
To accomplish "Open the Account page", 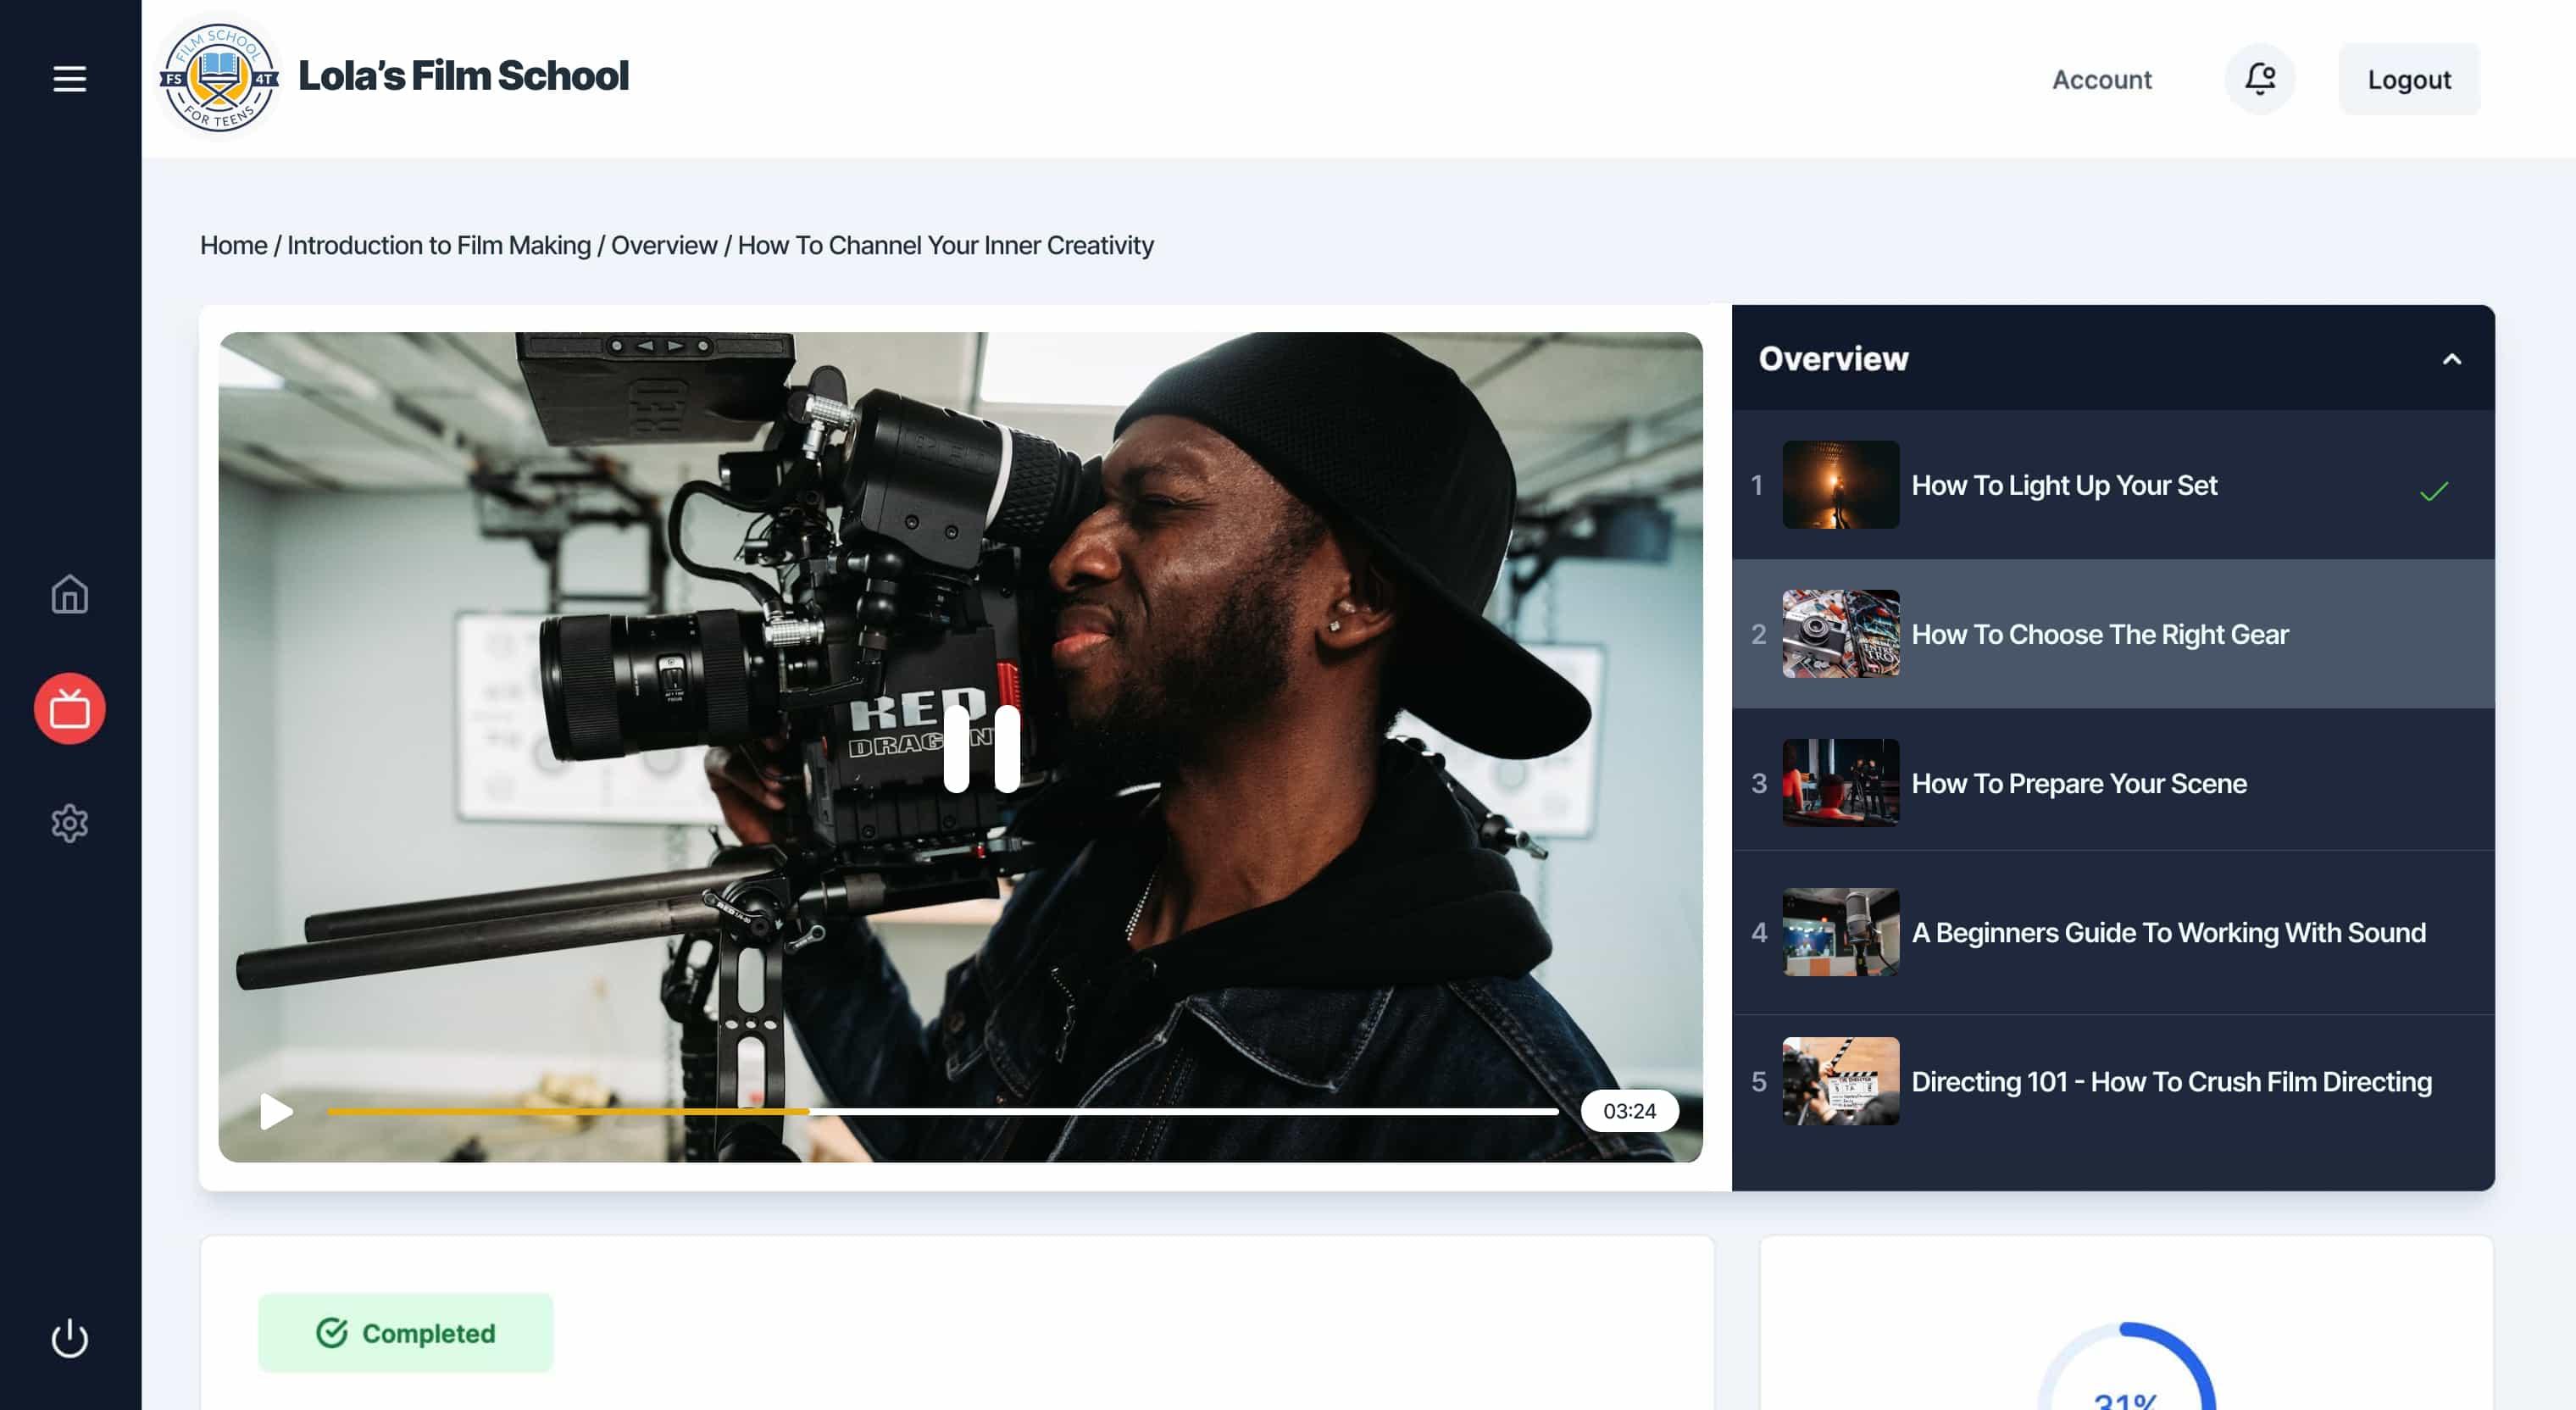I will tap(2101, 79).
